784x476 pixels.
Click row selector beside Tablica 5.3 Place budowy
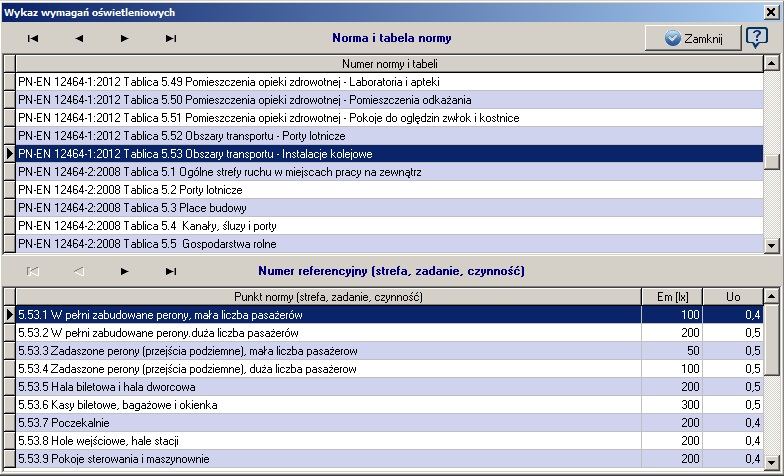(x=10, y=208)
